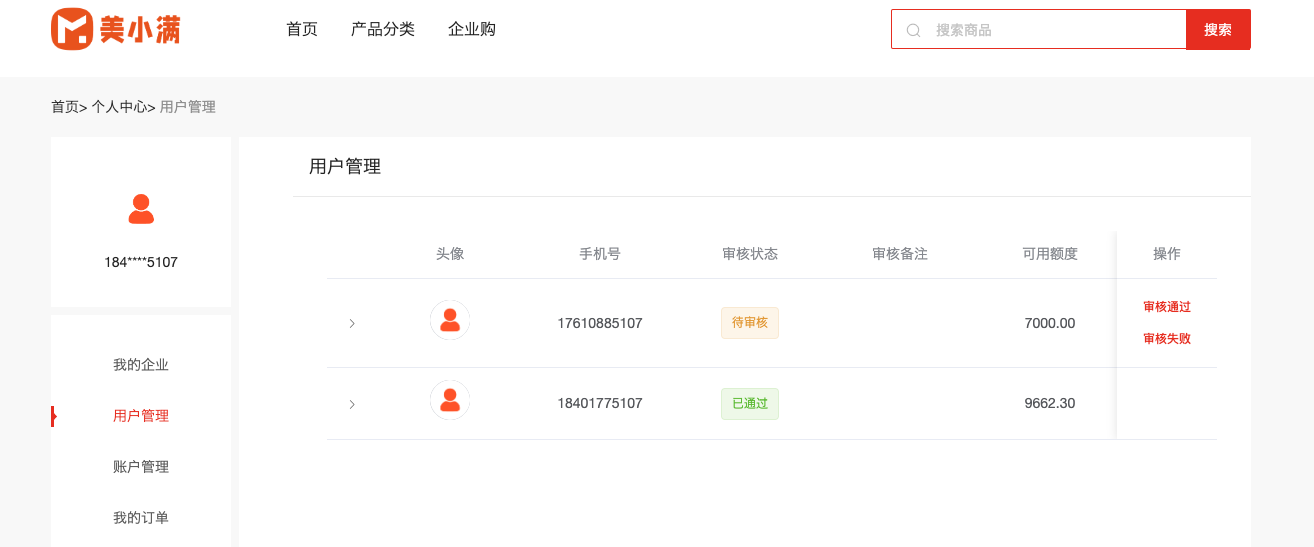Screen dimensions: 1314x547
Task: Select 用户管理 in the sidebar
Action: 141,416
